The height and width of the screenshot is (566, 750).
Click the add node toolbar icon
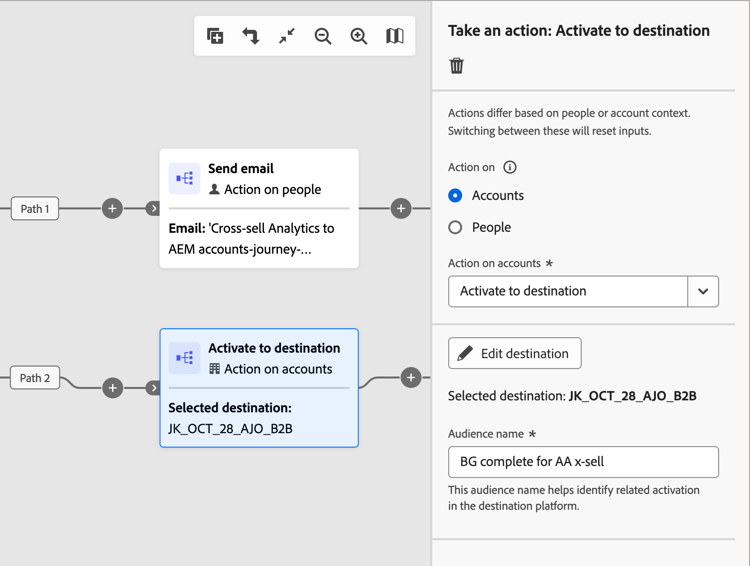(215, 36)
